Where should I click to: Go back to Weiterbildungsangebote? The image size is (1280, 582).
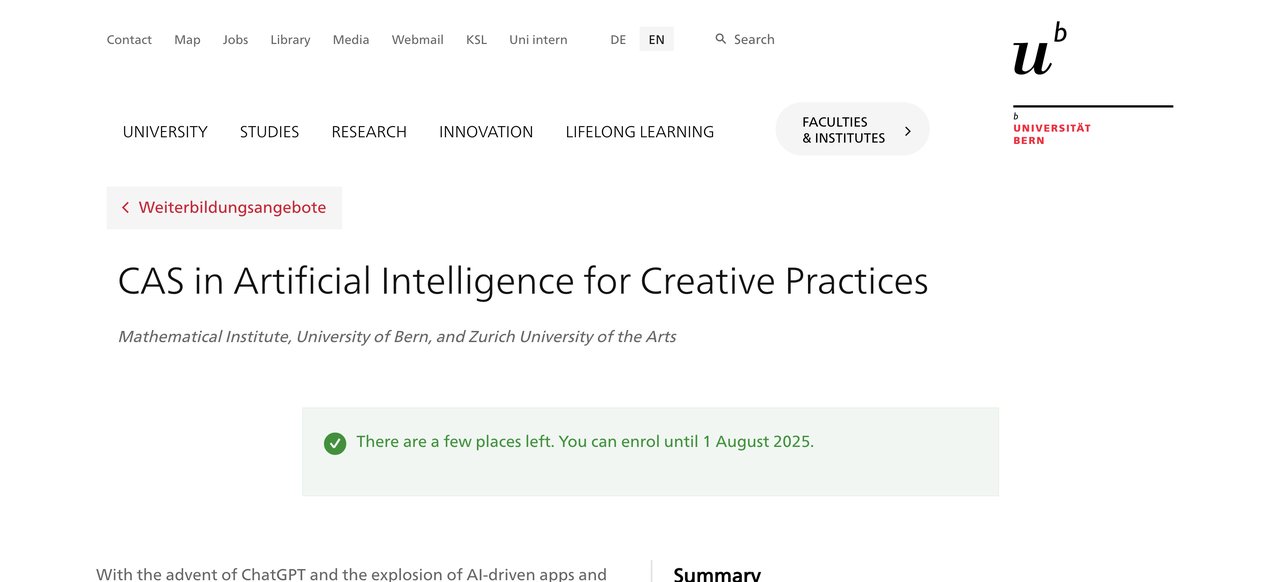coord(232,207)
